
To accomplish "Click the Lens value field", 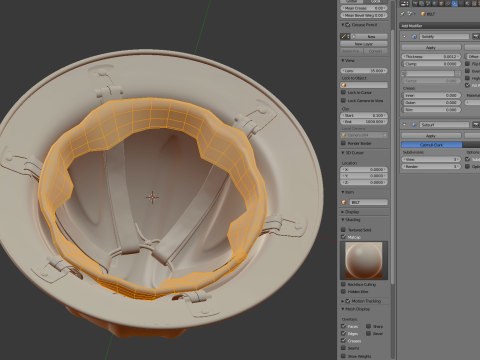I will 364,71.
